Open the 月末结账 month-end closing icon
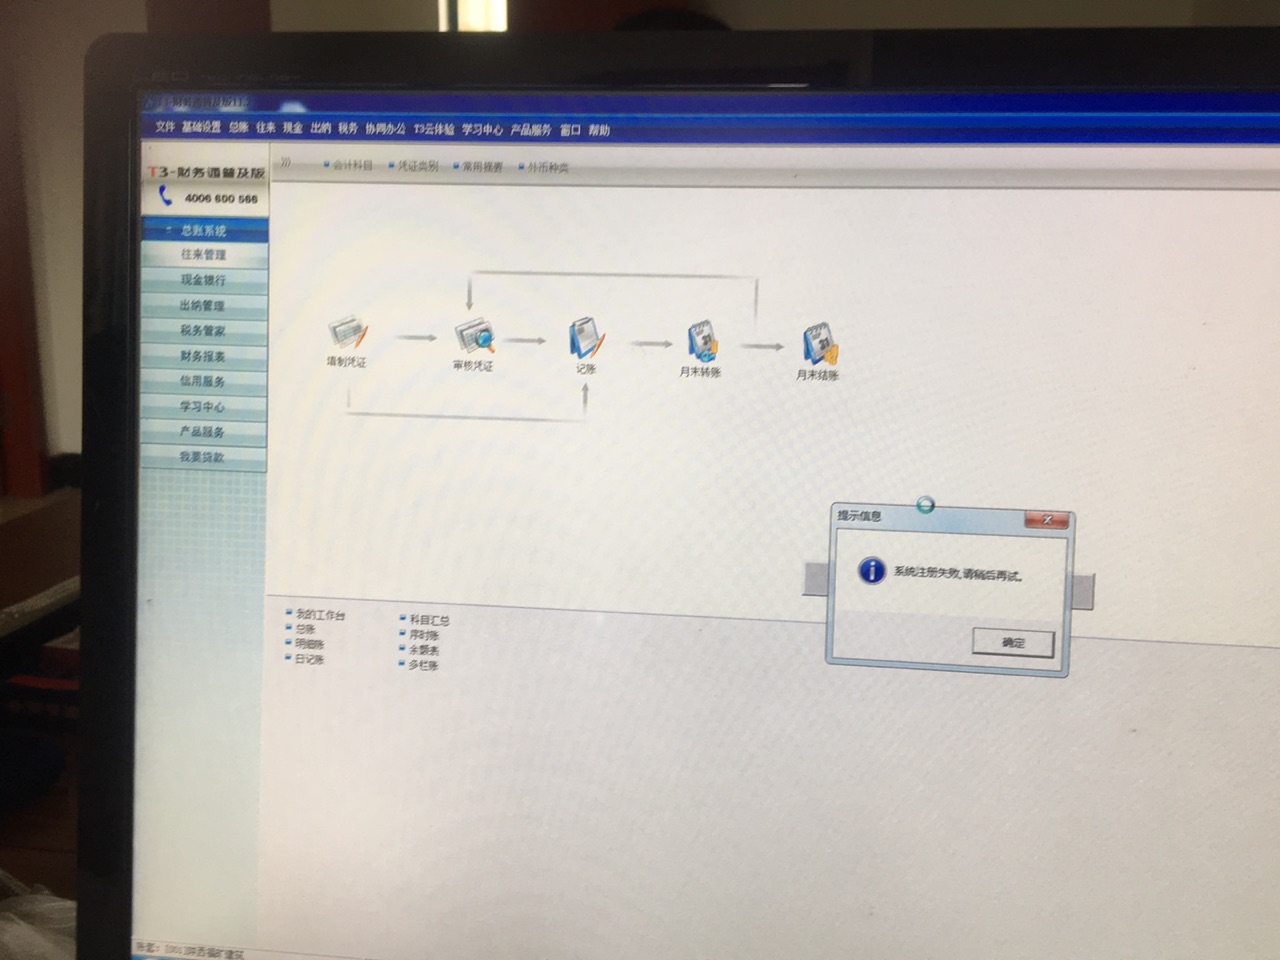 pos(819,345)
